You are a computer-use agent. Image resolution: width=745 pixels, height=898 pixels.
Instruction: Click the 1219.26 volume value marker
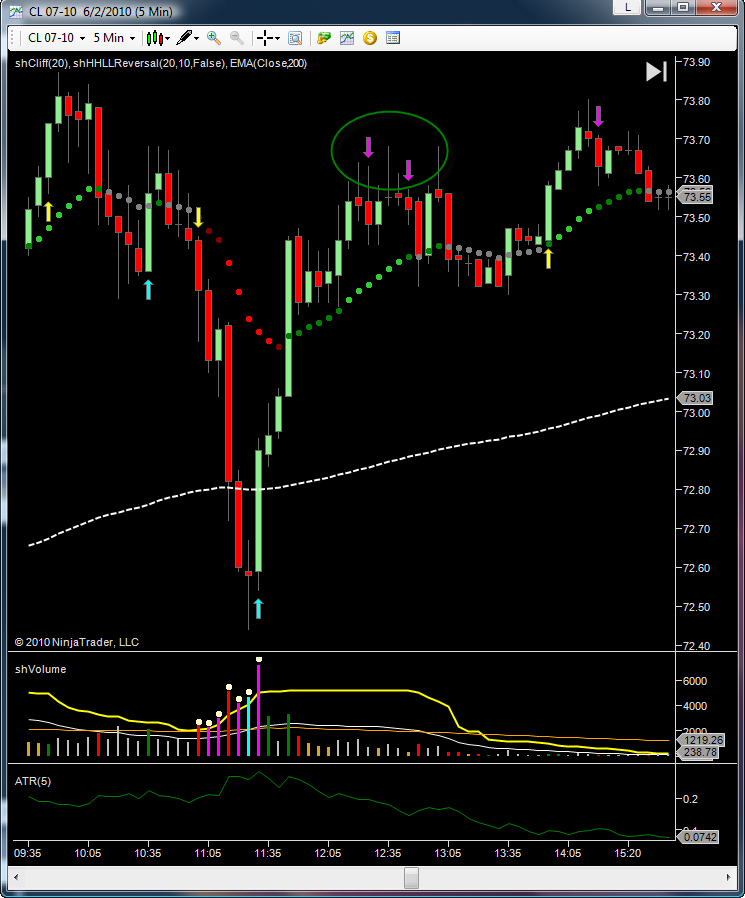(702, 740)
